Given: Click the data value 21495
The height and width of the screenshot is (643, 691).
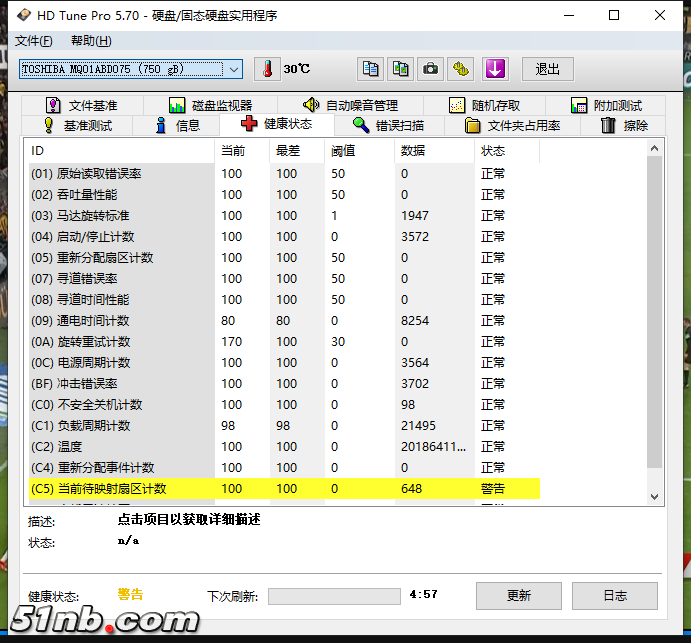Looking at the screenshot, I should (418, 426).
